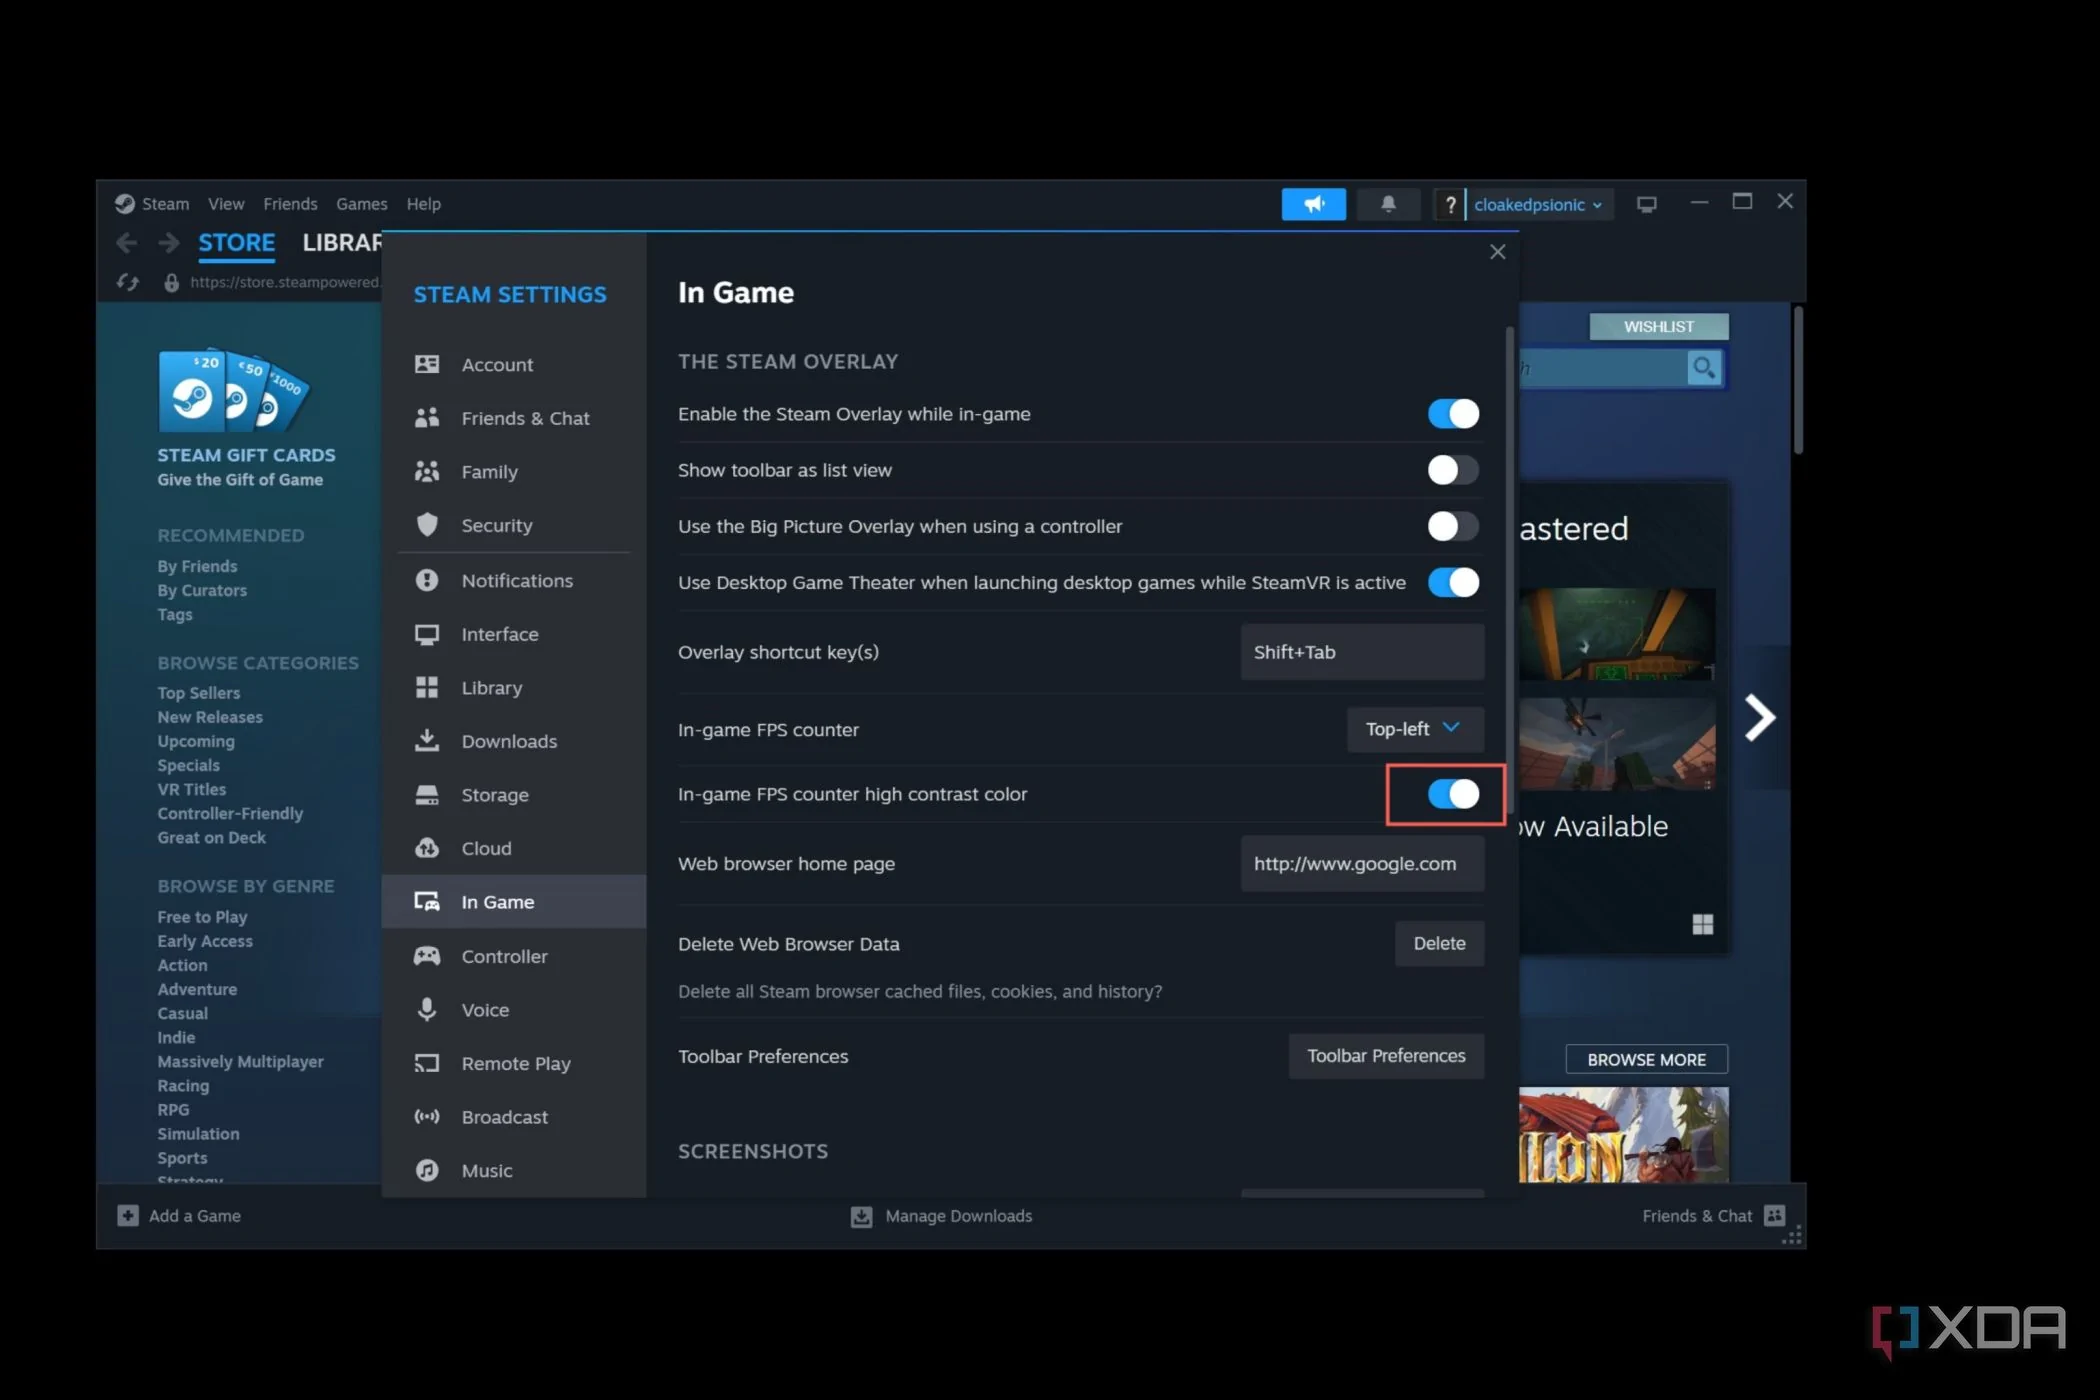Toggle Show toolbar as list view
Image resolution: width=2100 pixels, height=1400 pixels.
pyautogui.click(x=1453, y=470)
